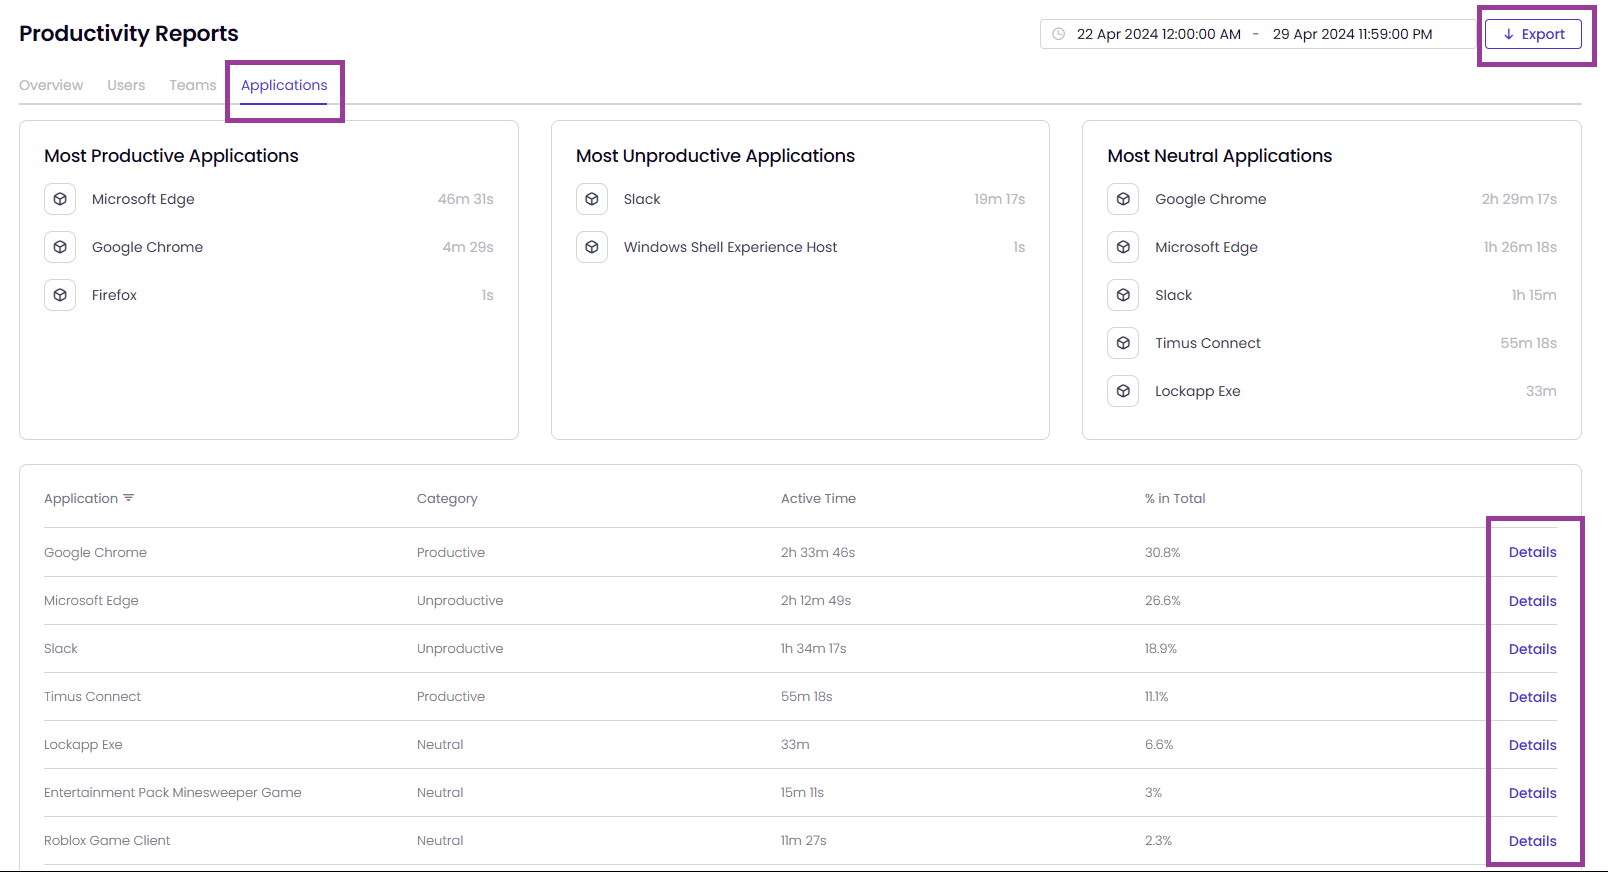Show Details for Roblox Game Client
The height and width of the screenshot is (872, 1608).
click(1532, 841)
